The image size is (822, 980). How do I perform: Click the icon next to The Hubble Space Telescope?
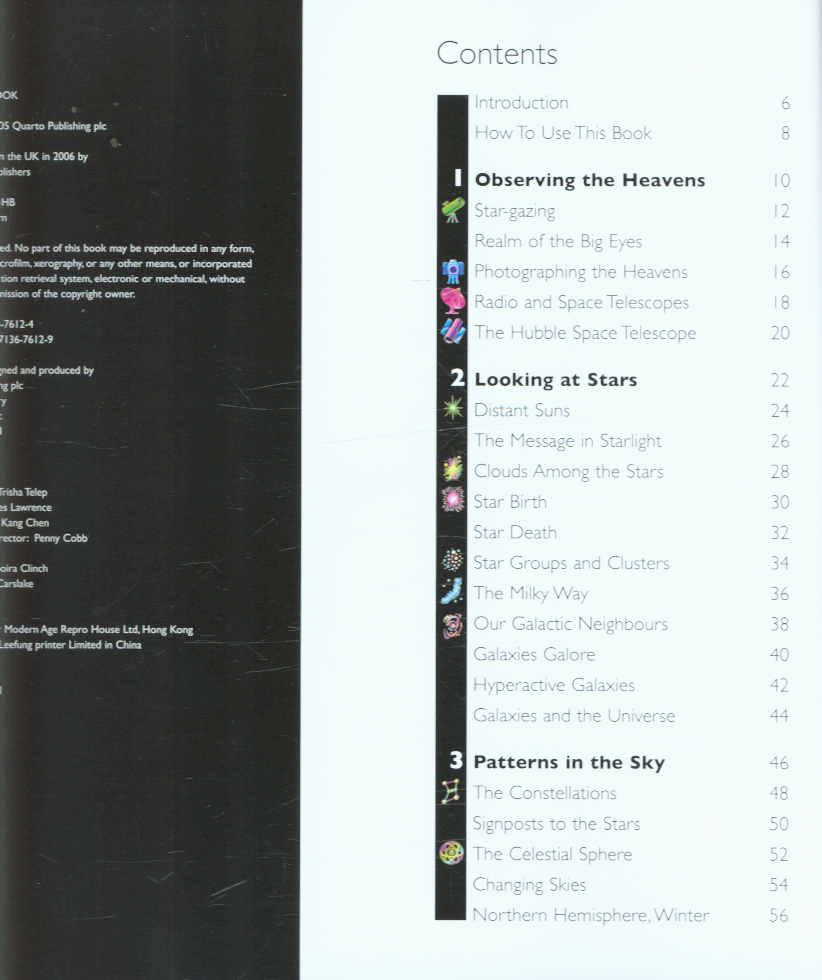click(453, 332)
